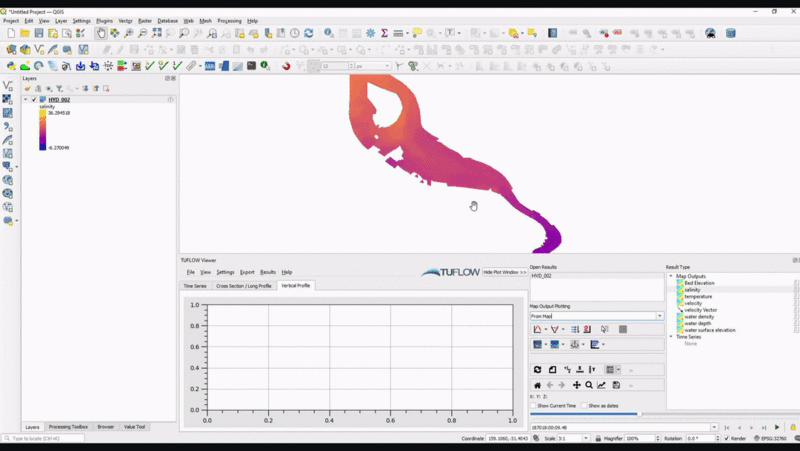Select the Zoom Out magnifier tool
Screen dimensions: 800x451
[142, 33]
